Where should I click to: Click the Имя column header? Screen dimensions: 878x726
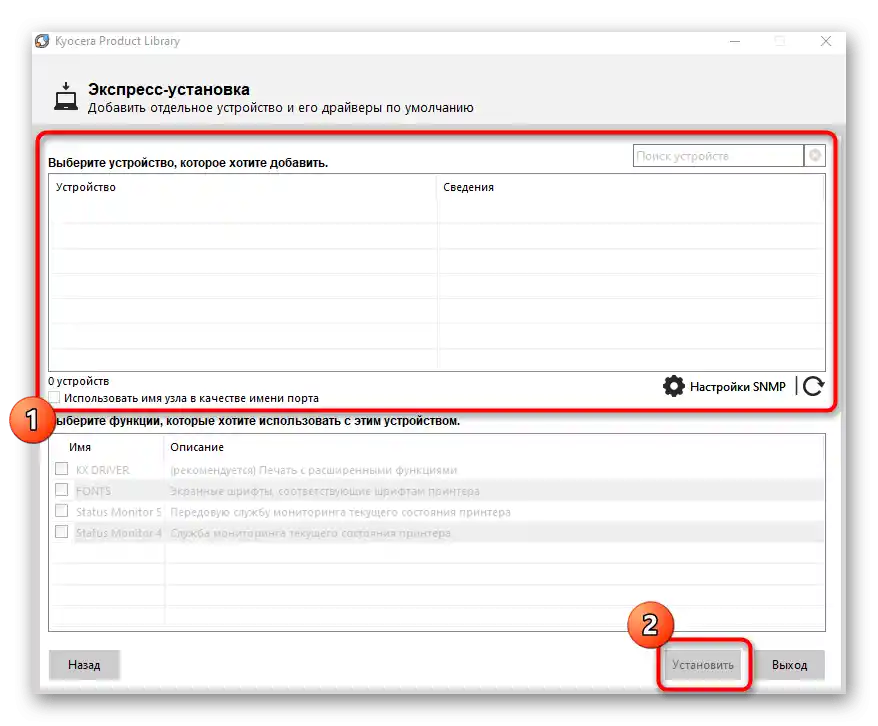(x=80, y=447)
